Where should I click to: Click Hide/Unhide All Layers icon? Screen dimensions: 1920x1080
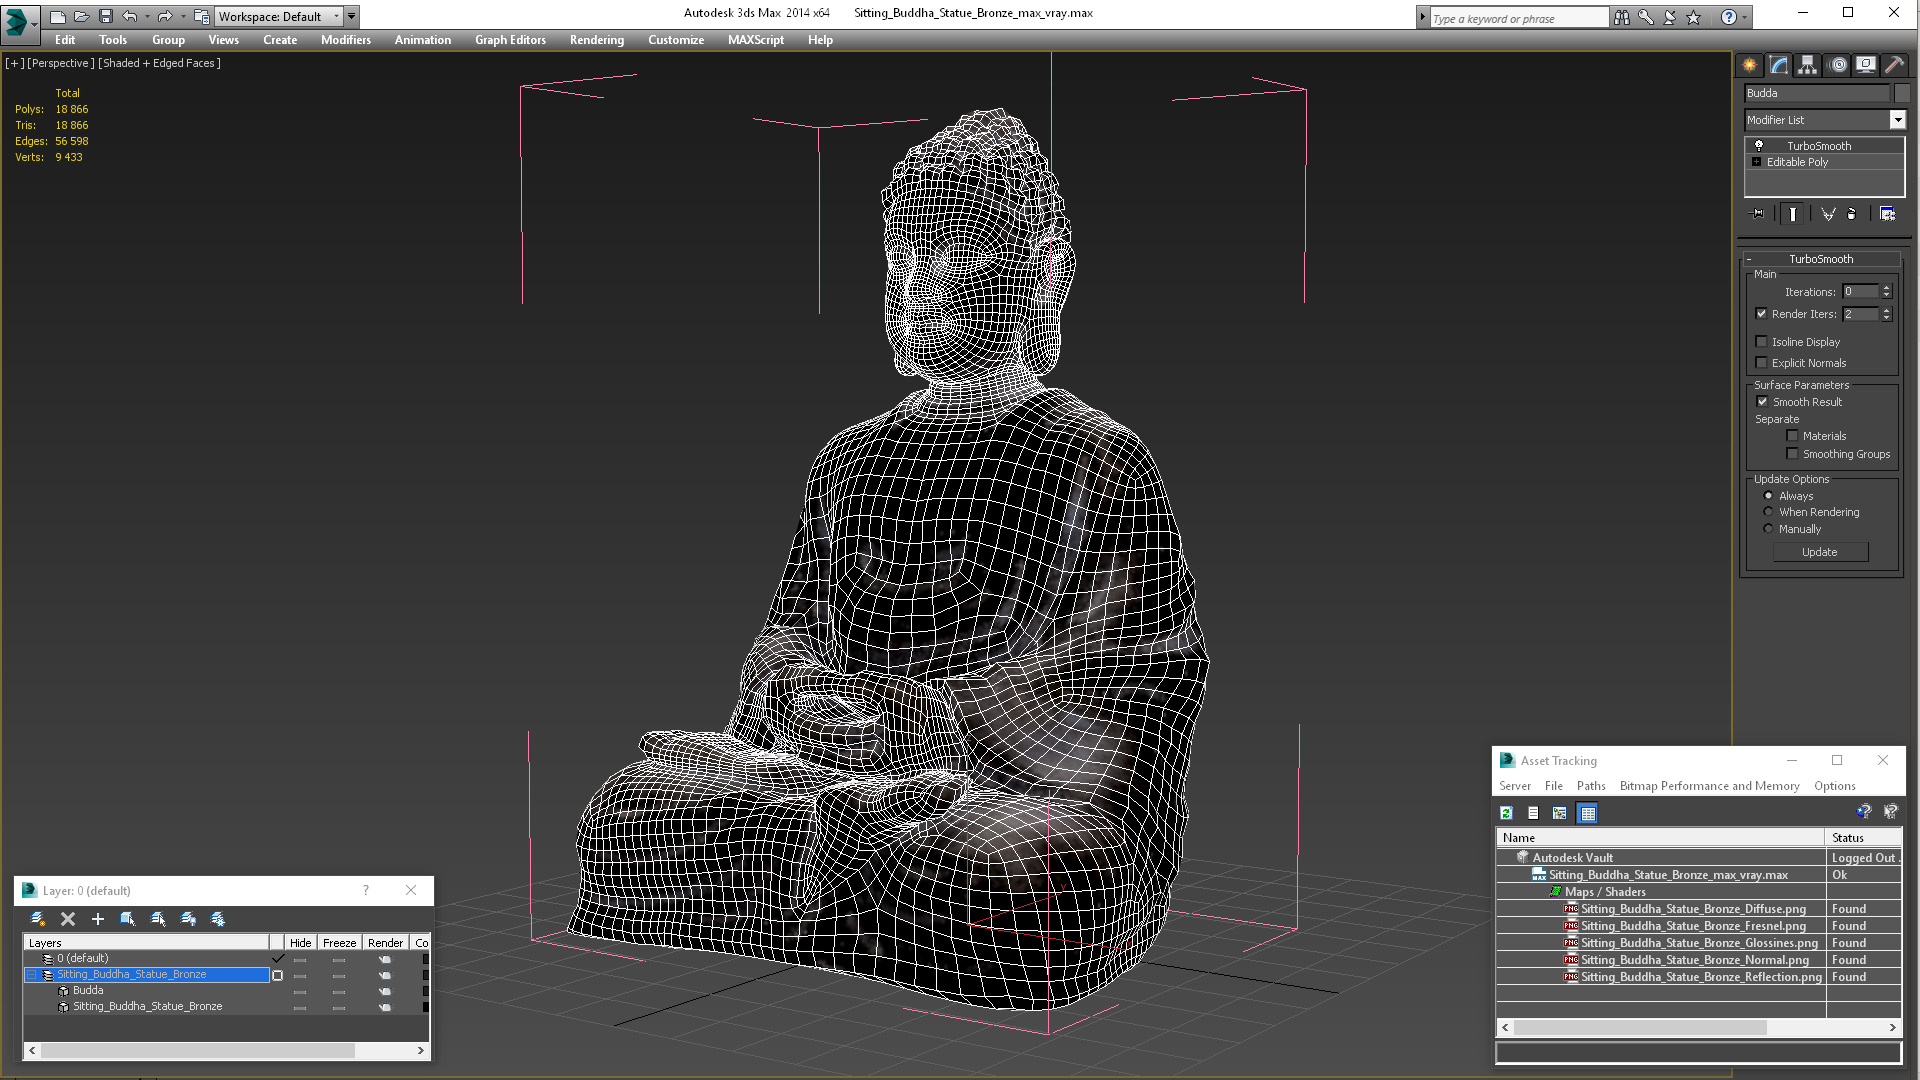(x=188, y=919)
